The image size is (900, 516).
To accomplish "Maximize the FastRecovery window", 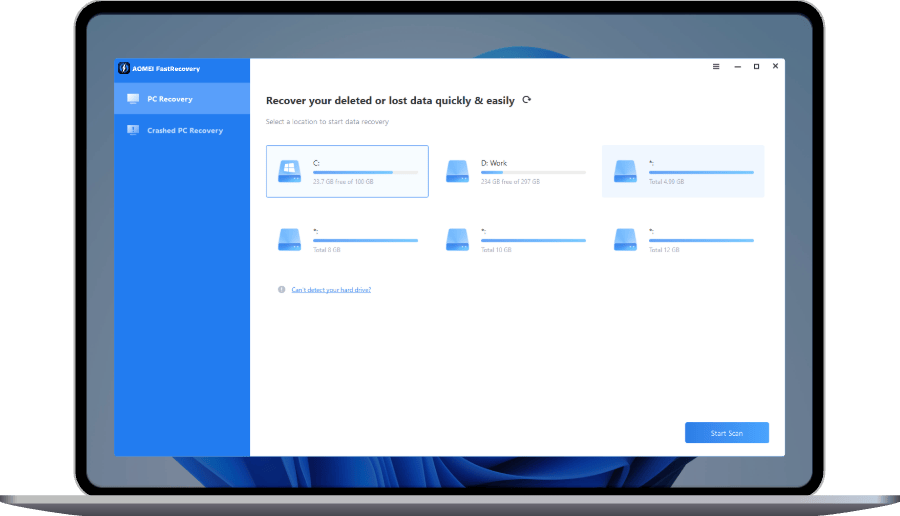I will point(756,67).
